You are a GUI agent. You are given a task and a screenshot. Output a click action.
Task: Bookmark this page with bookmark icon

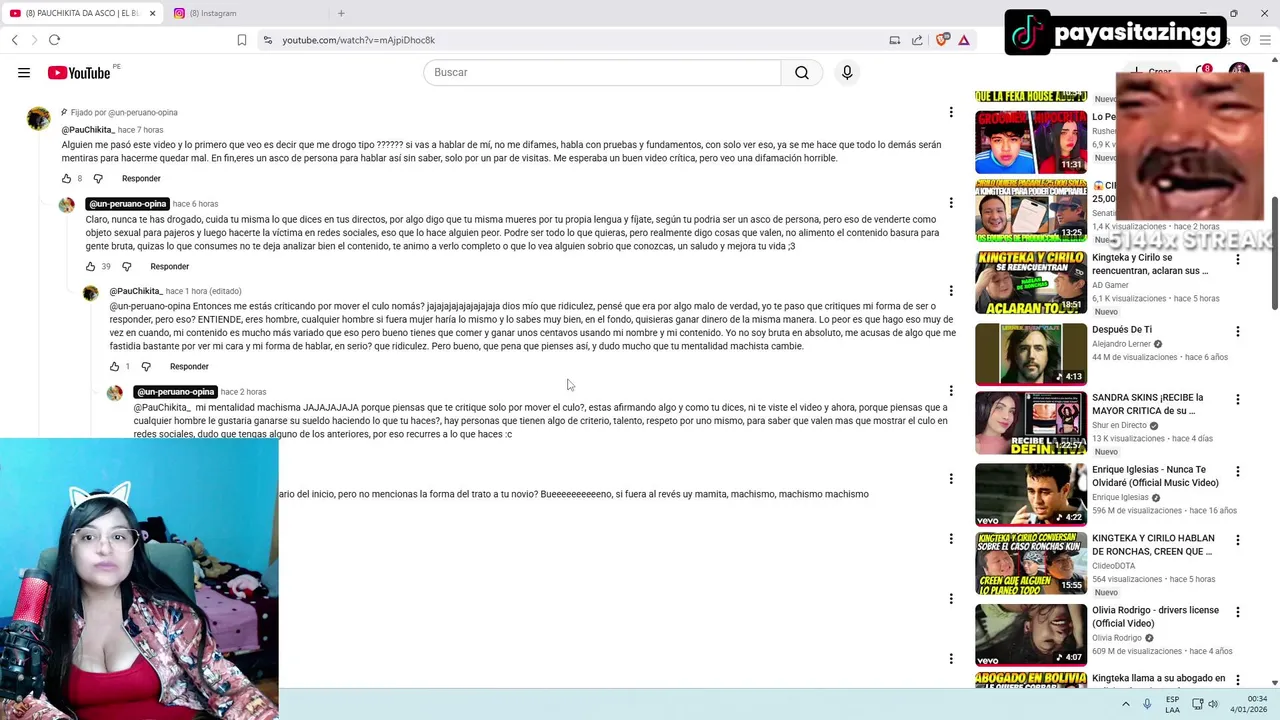[x=242, y=40]
